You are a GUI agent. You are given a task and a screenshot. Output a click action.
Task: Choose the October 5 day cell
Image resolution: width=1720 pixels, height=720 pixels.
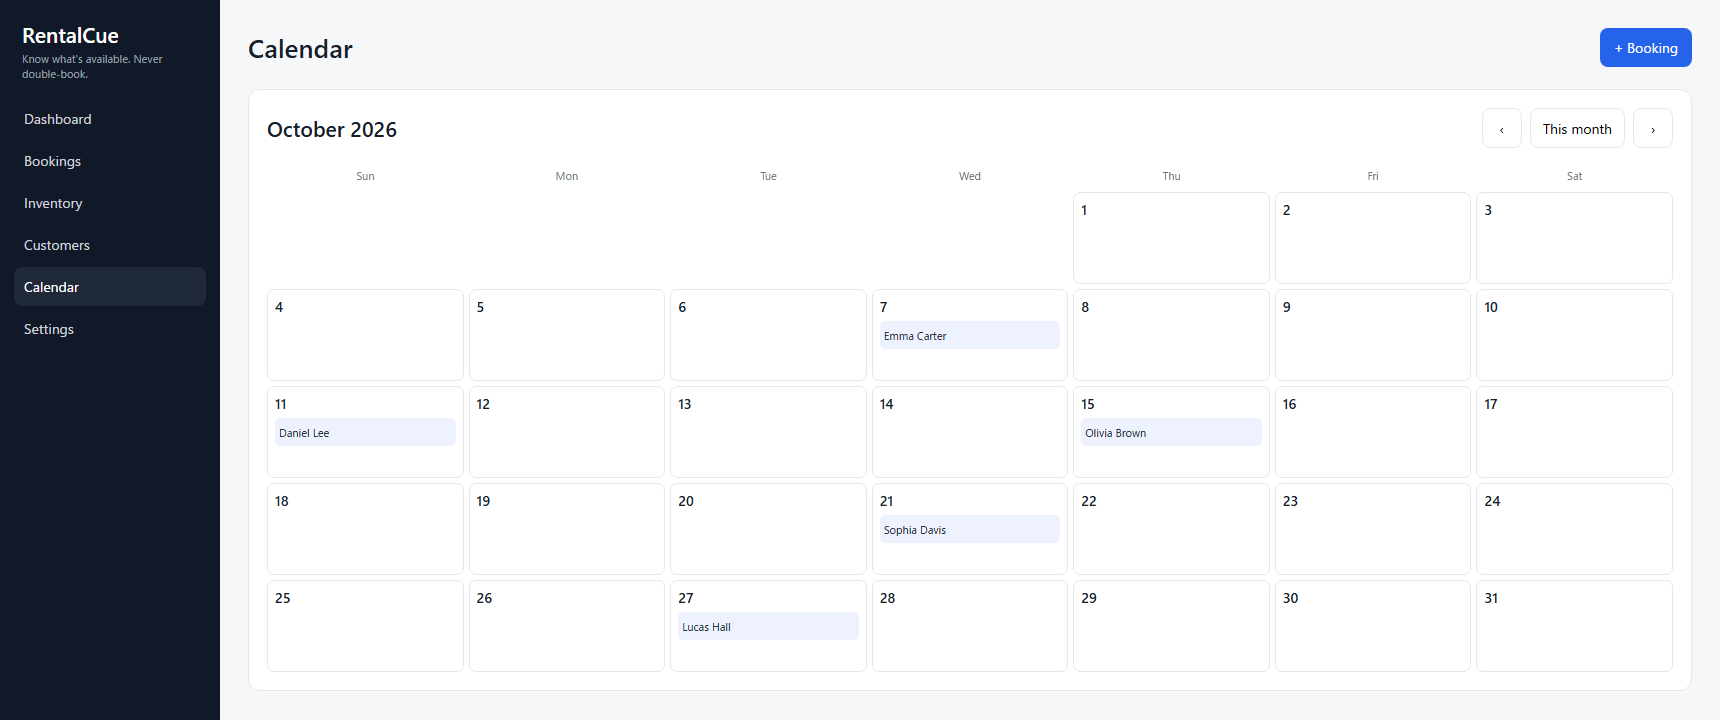pyautogui.click(x=567, y=335)
